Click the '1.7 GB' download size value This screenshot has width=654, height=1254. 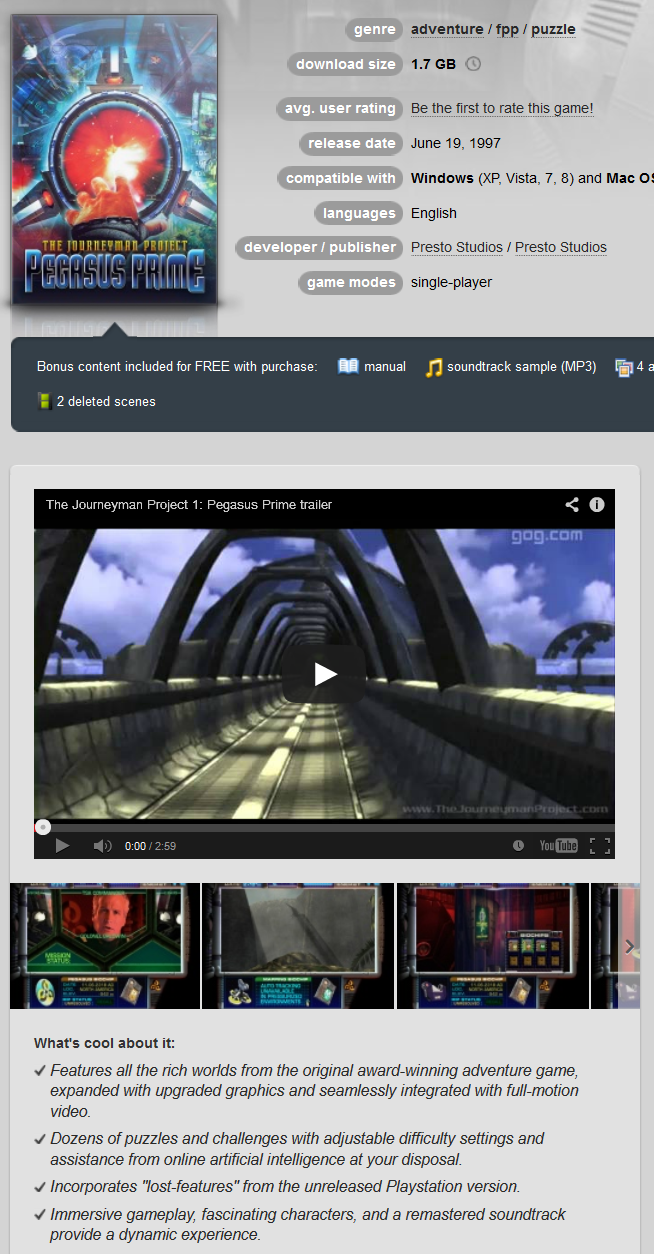click(434, 64)
